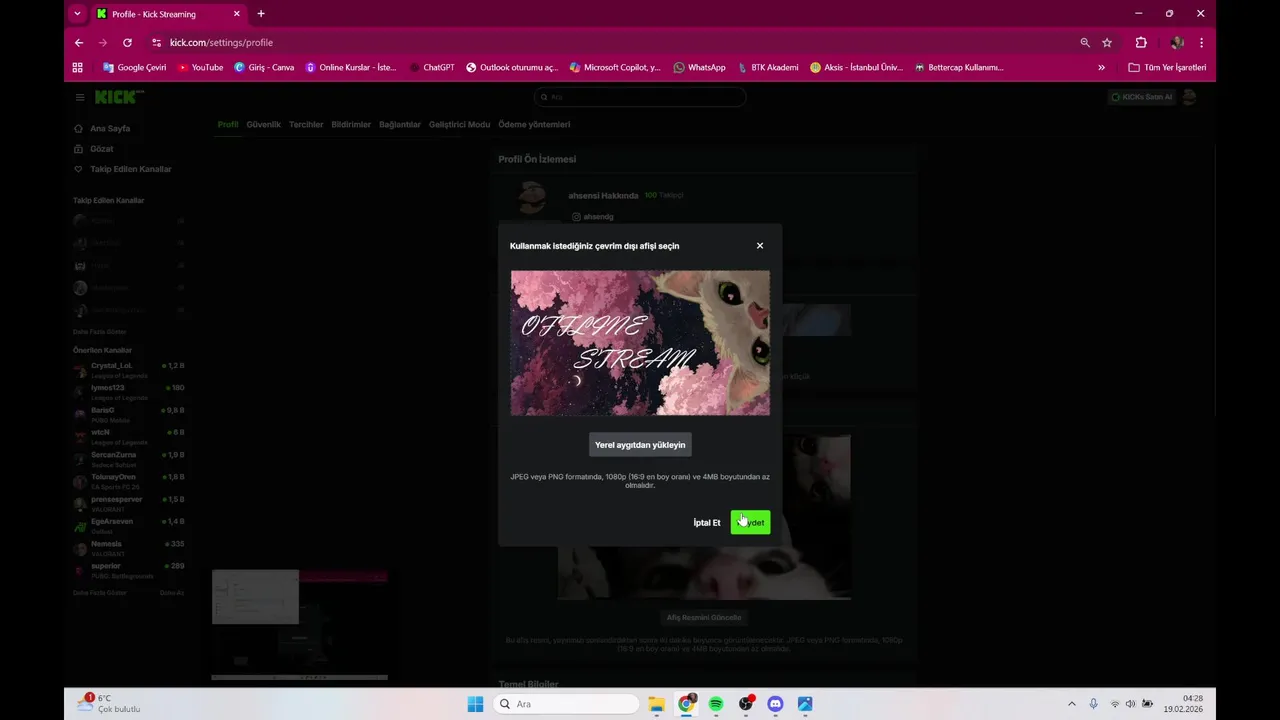Reload the page with refresh icon
Viewport: 1280px width, 720px height.
point(127,43)
